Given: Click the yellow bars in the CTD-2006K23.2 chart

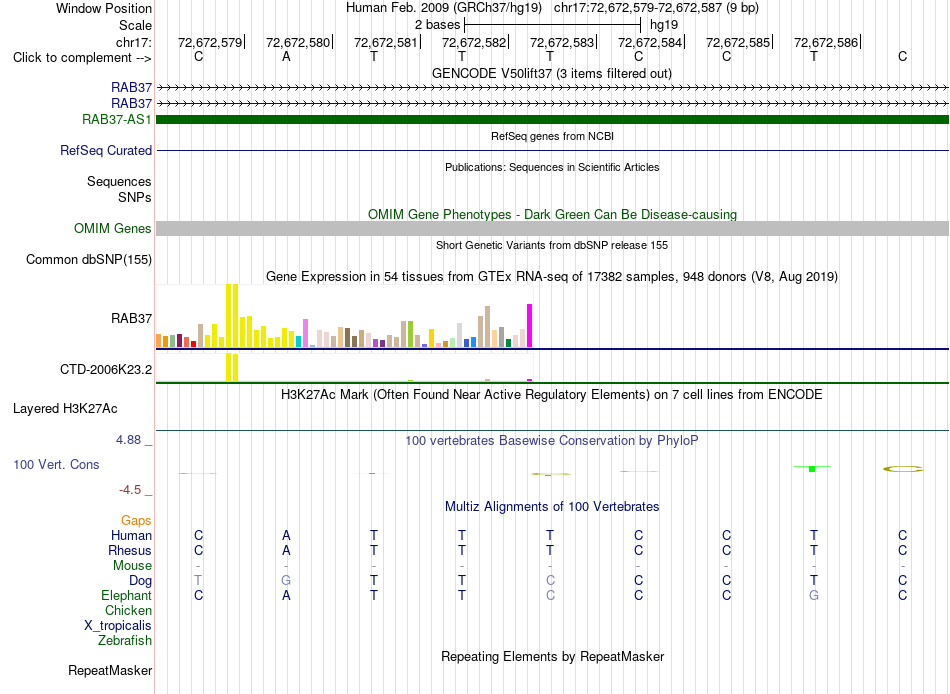Looking at the screenshot, I should tap(232, 367).
